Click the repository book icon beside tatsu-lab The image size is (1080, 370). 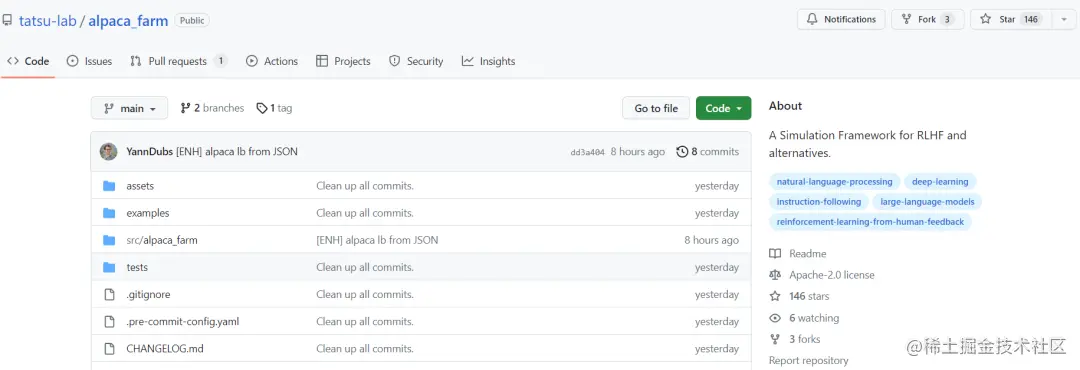coord(7,21)
